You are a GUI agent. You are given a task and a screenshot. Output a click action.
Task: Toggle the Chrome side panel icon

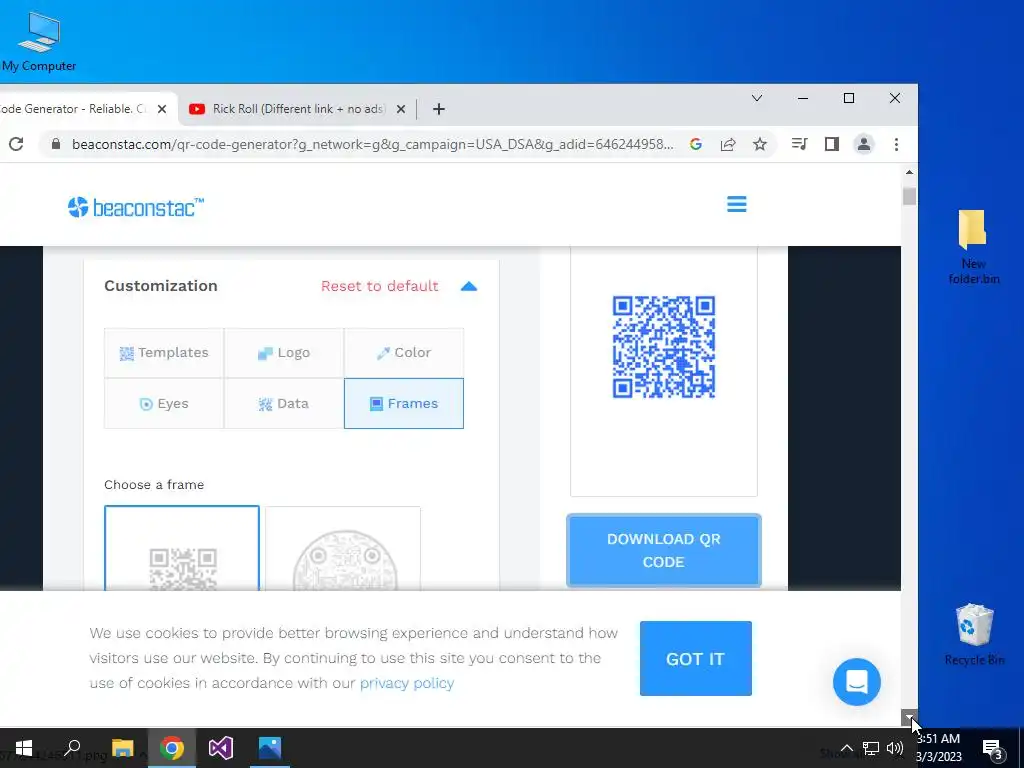[831, 144]
